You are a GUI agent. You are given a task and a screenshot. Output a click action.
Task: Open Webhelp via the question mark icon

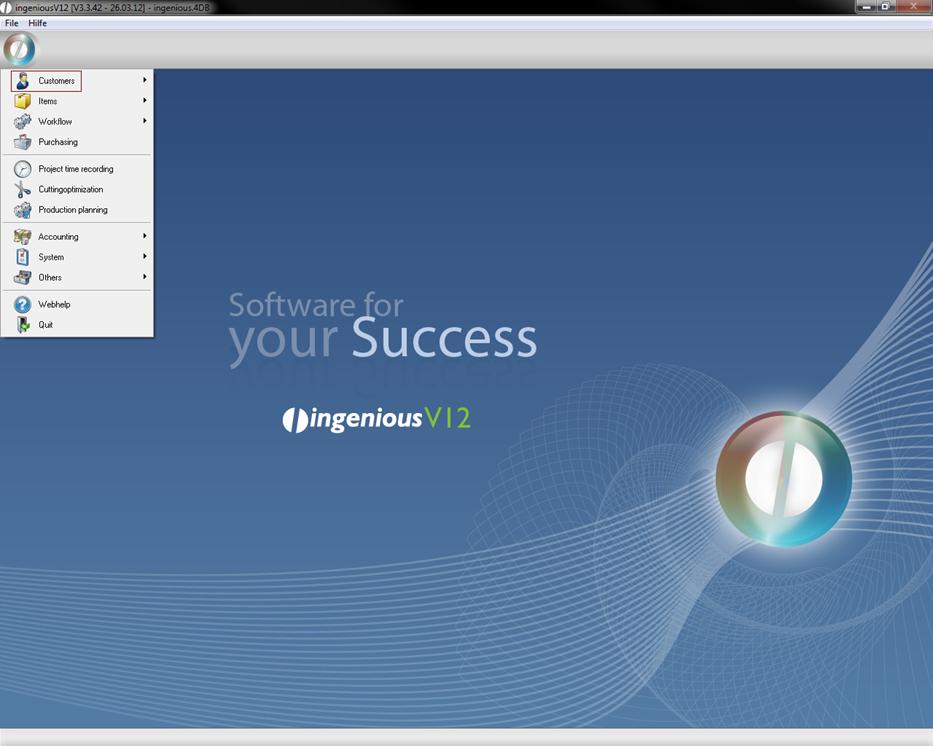coord(22,304)
